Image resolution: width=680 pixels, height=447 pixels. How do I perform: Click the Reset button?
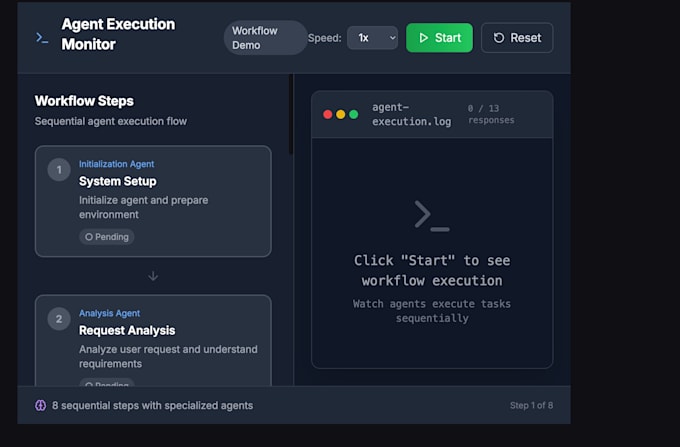517,38
